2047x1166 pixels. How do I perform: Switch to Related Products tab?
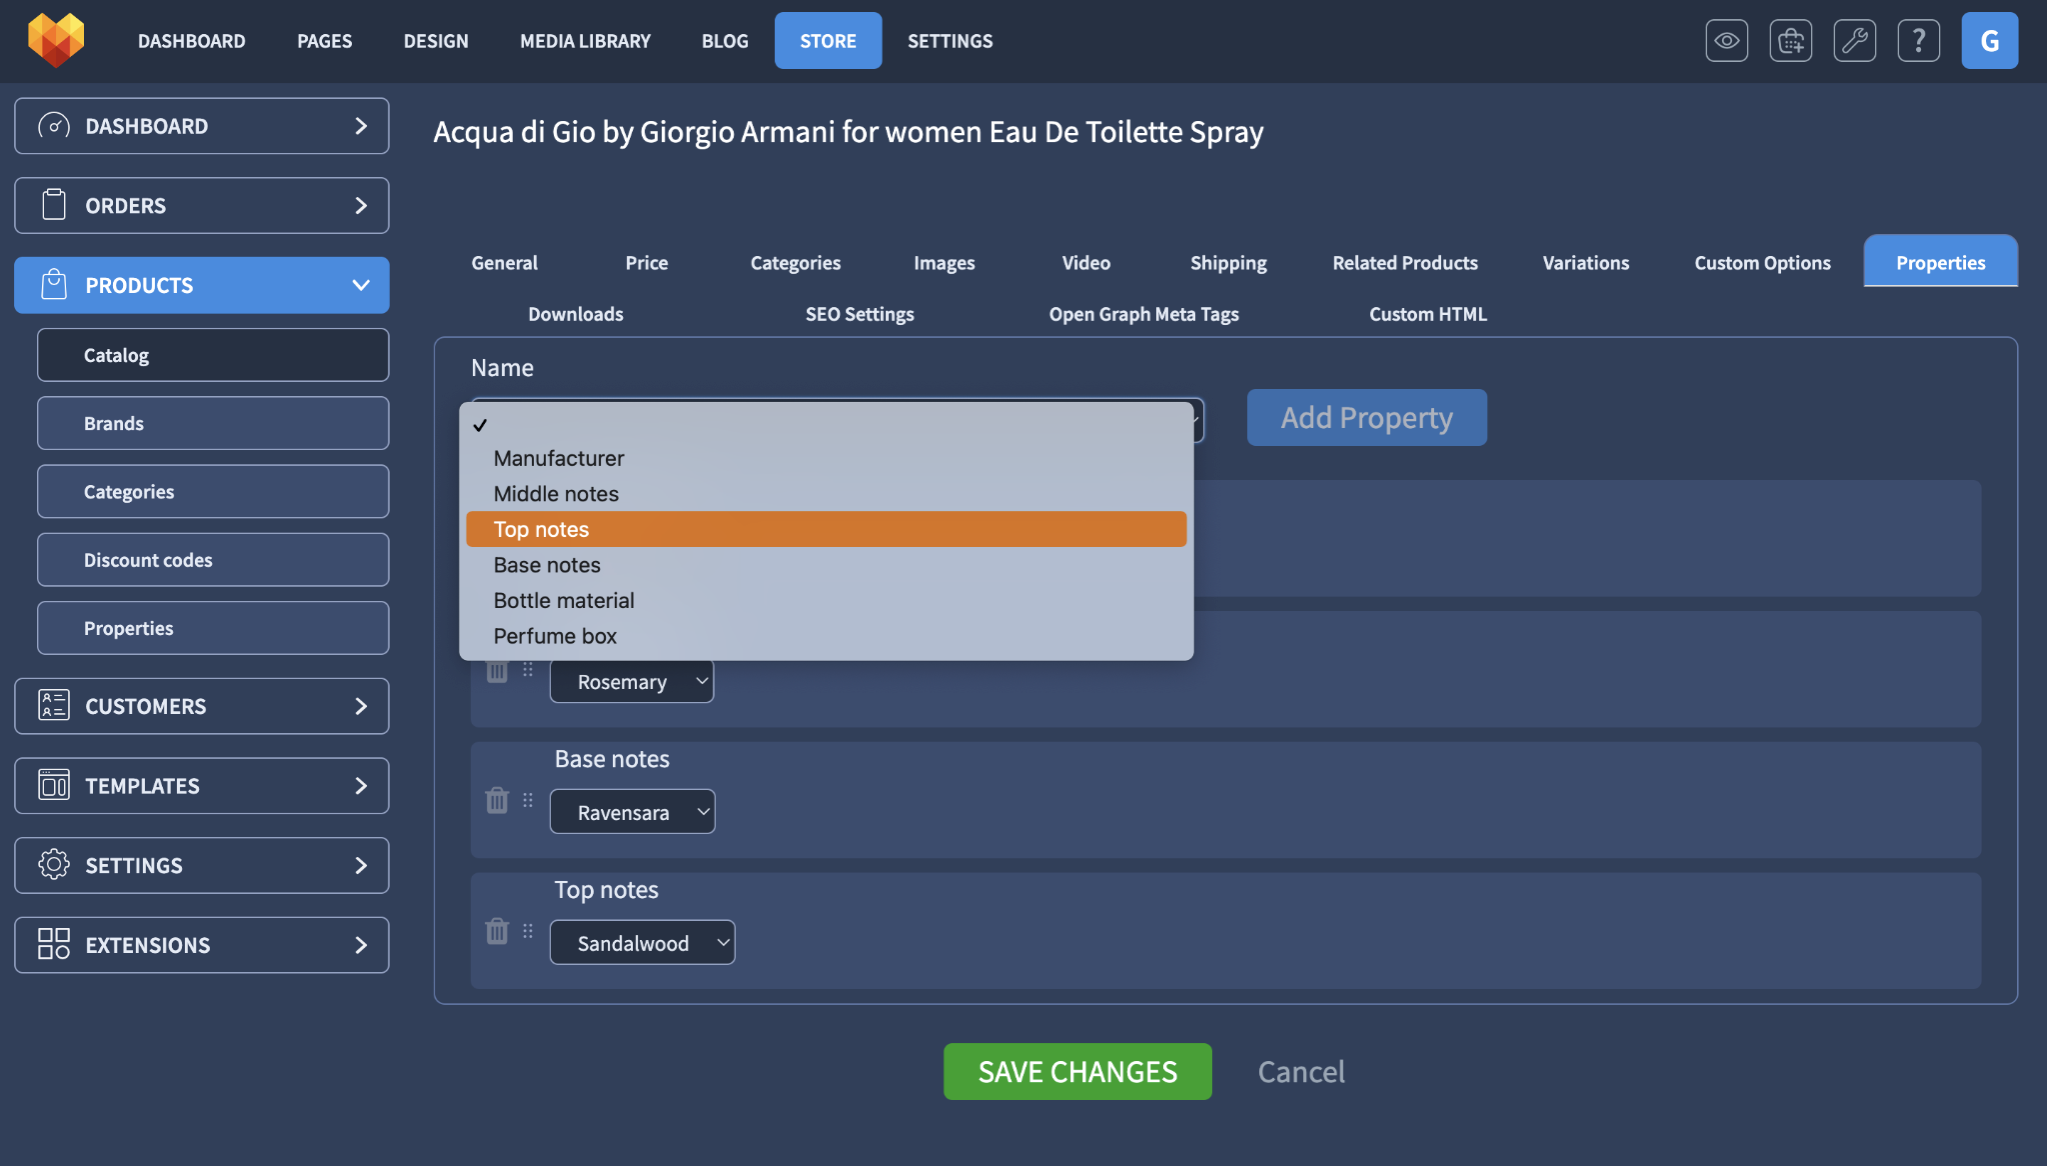point(1405,262)
